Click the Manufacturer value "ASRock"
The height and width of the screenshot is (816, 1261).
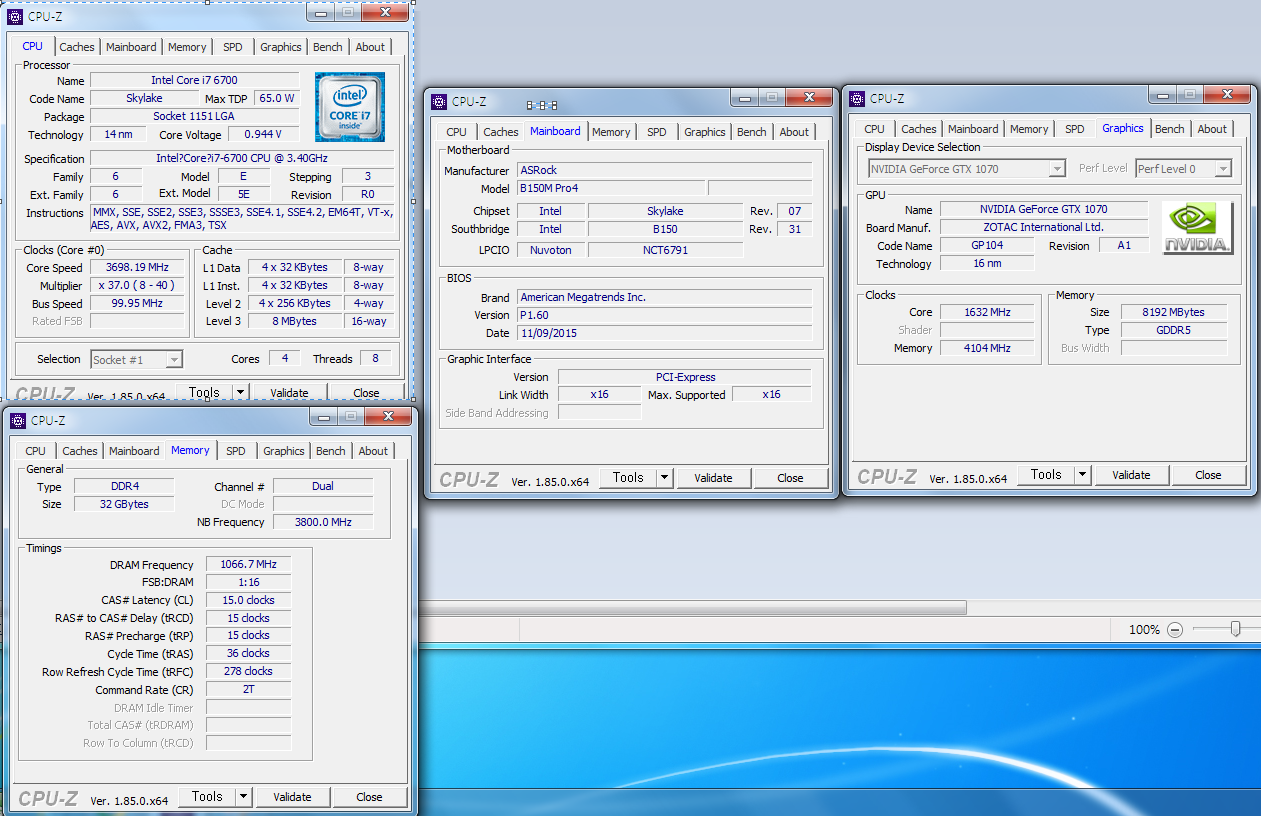[664, 171]
